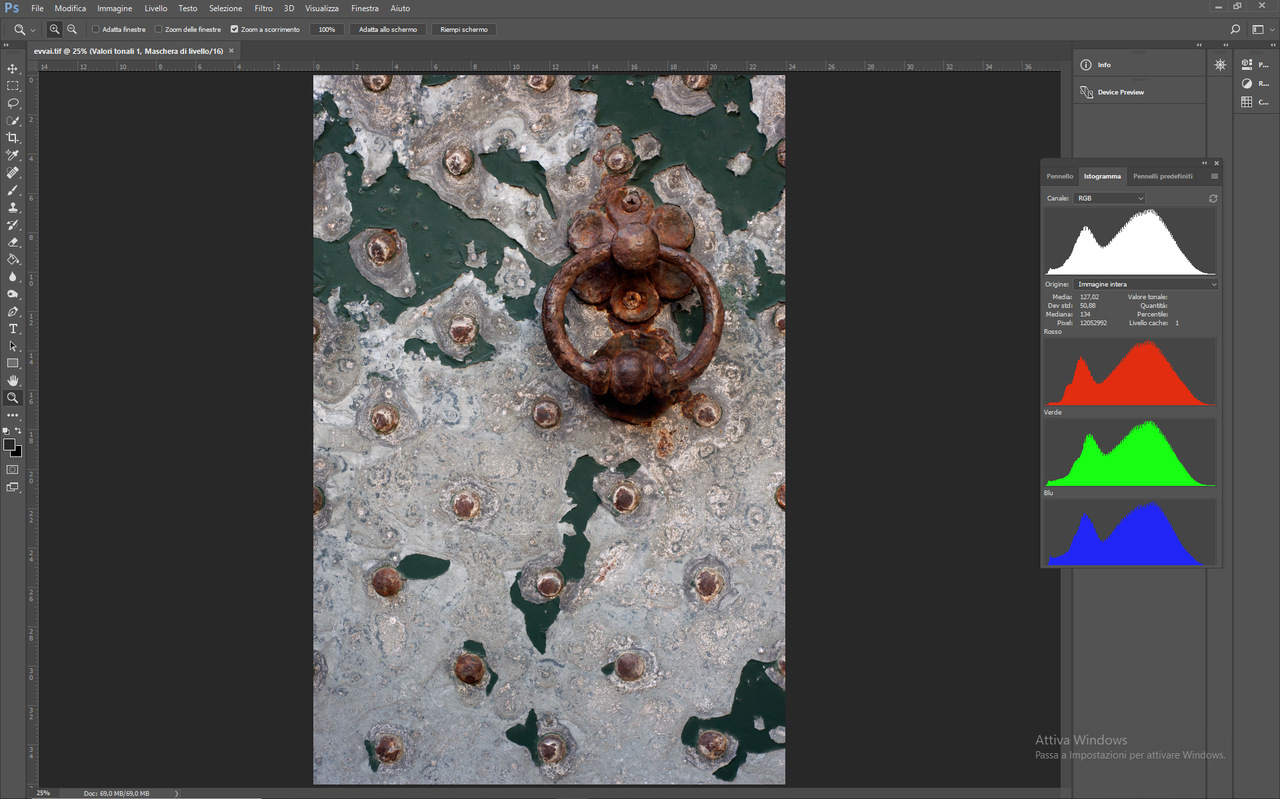Click the Adatta allo schermo button

(388, 30)
